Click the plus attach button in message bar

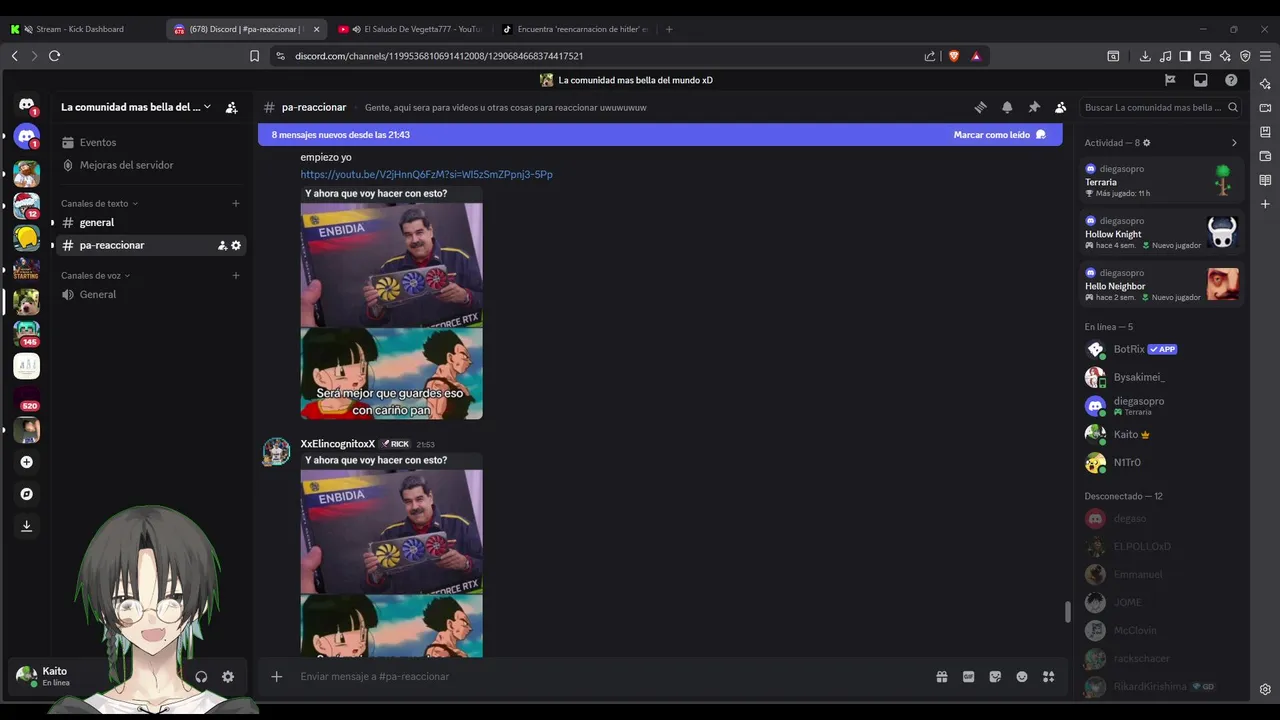point(277,677)
